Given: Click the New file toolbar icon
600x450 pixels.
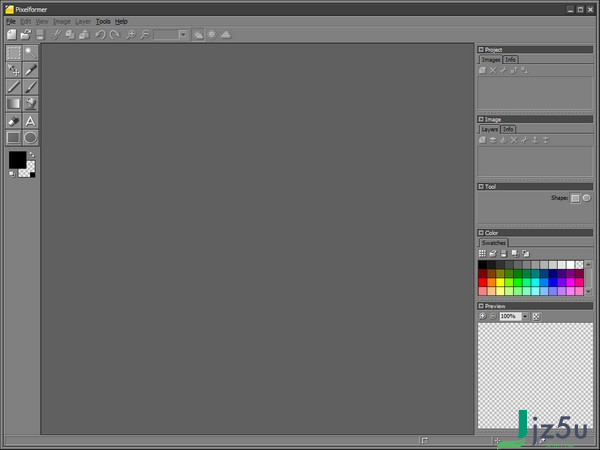Looking at the screenshot, I should (x=12, y=35).
